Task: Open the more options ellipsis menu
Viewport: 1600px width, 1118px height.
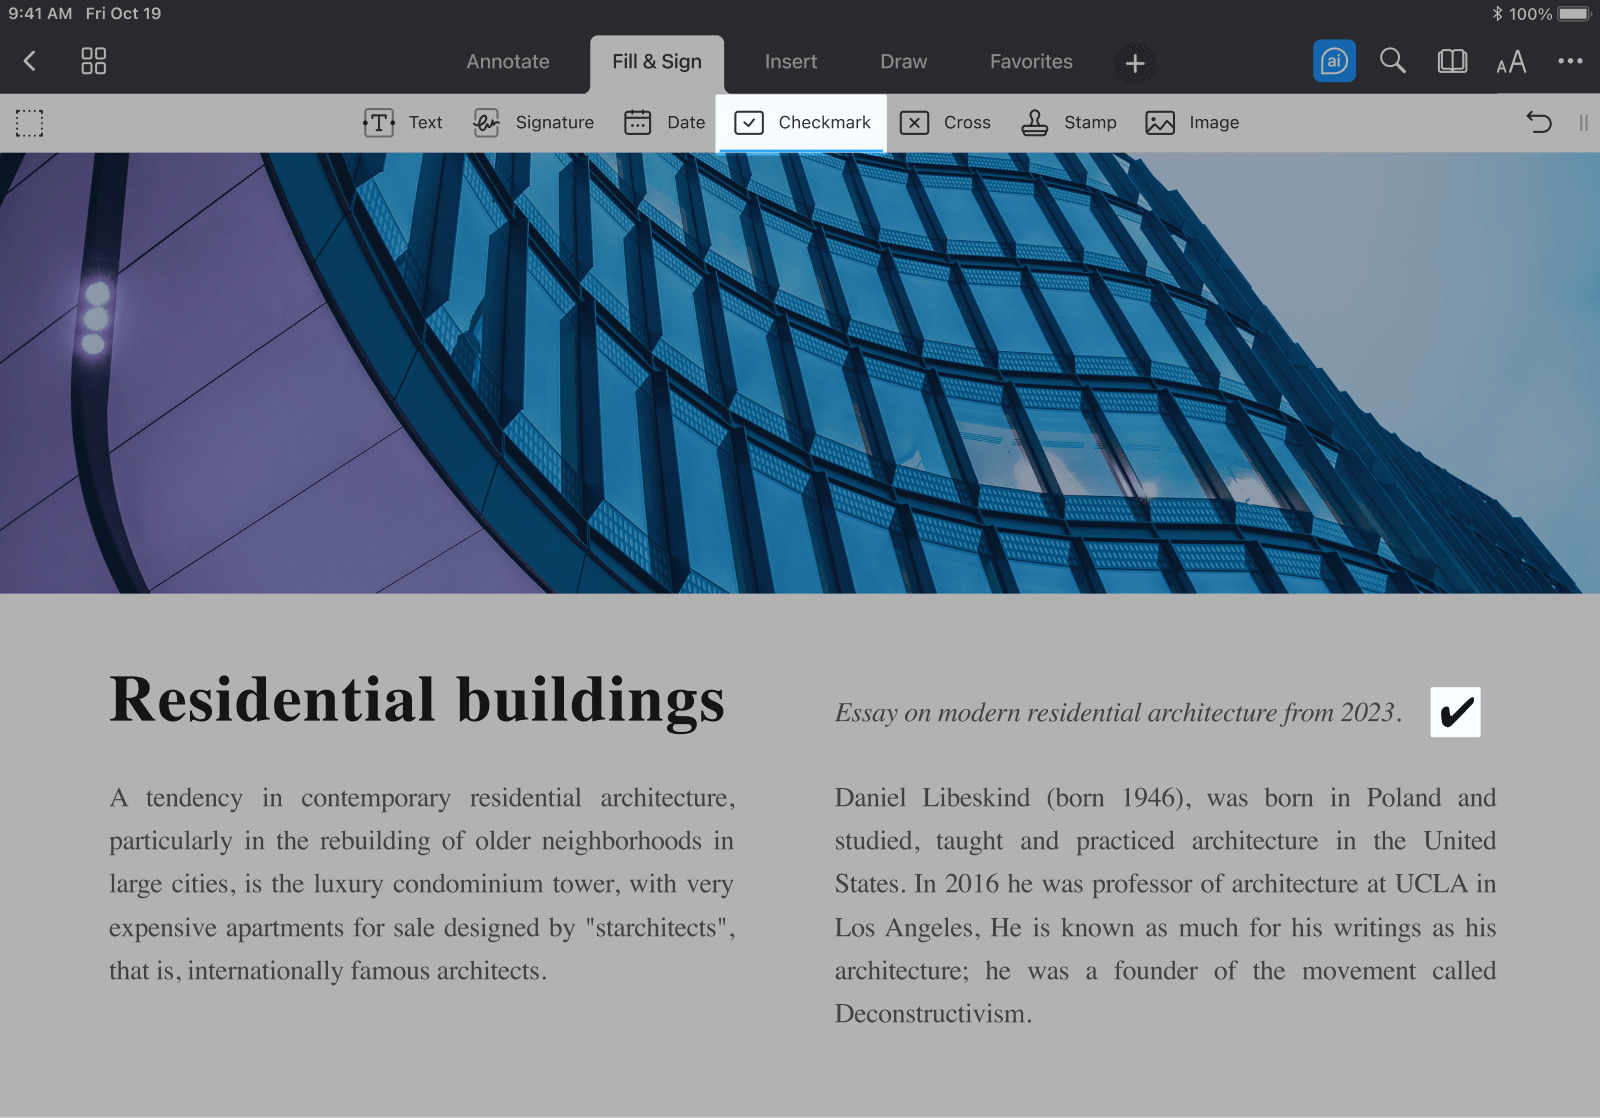Action: coord(1570,61)
